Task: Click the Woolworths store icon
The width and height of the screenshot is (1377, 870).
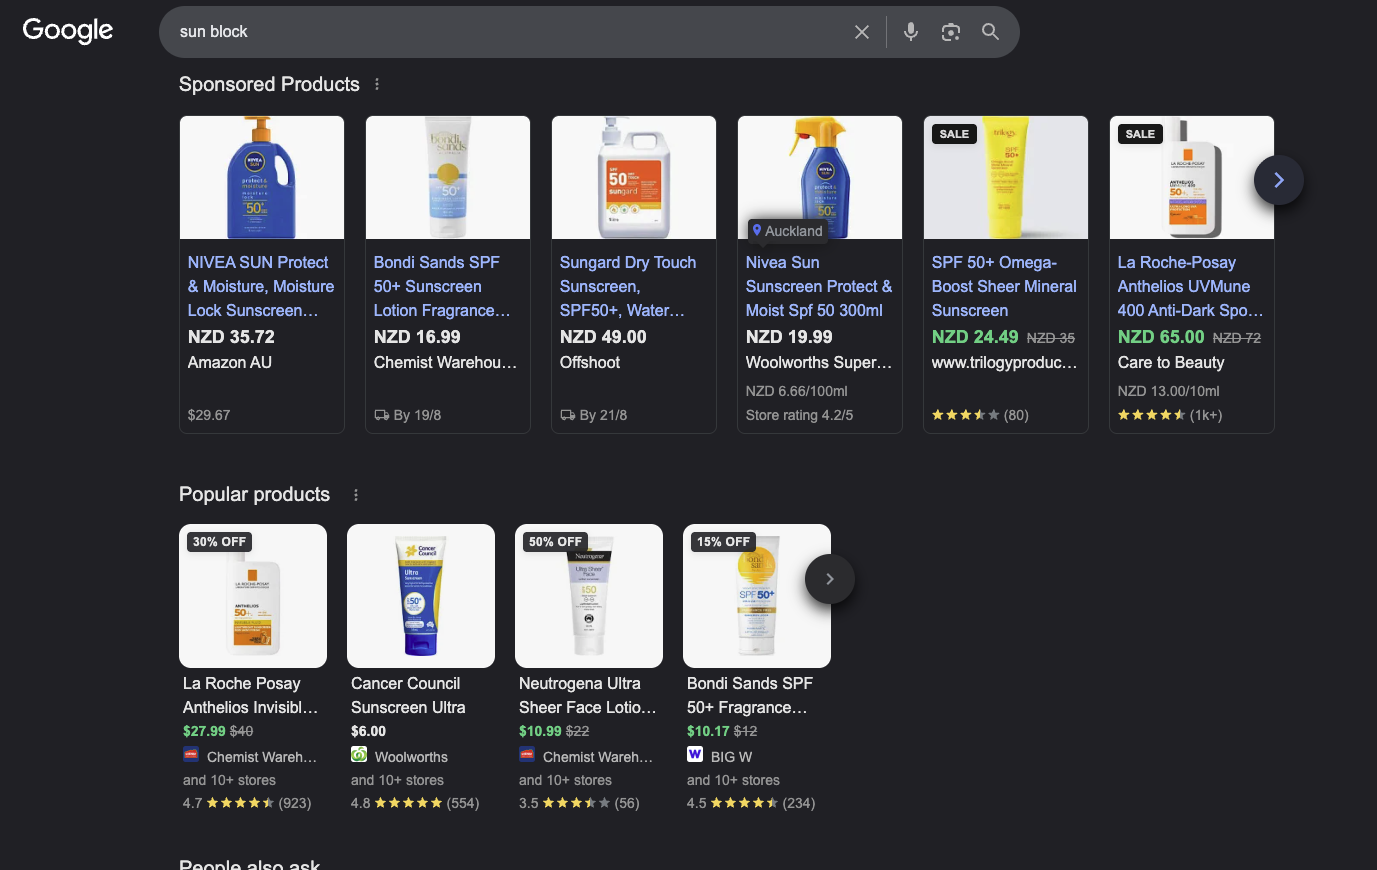Action: point(359,754)
